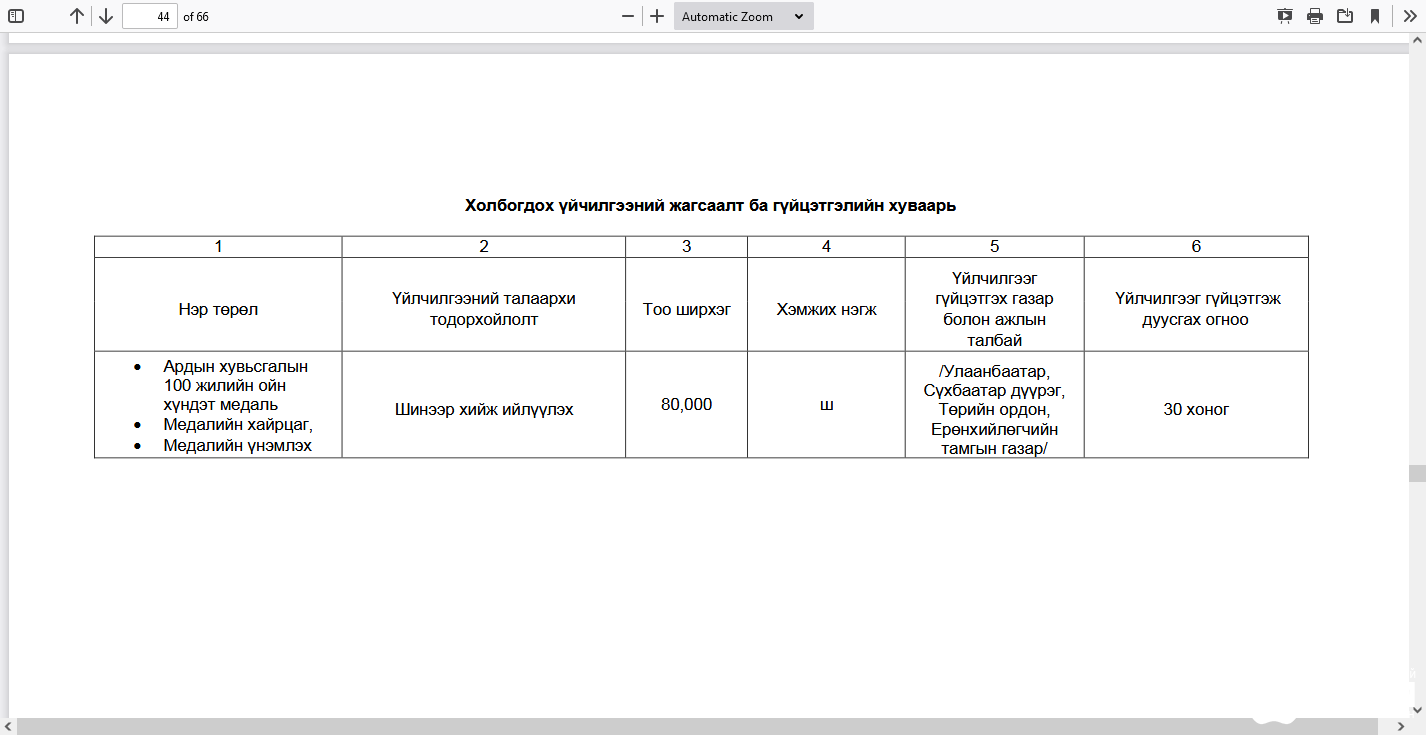The width and height of the screenshot is (1426, 735).
Task: Click column number '1' cell
Action: pos(218,247)
